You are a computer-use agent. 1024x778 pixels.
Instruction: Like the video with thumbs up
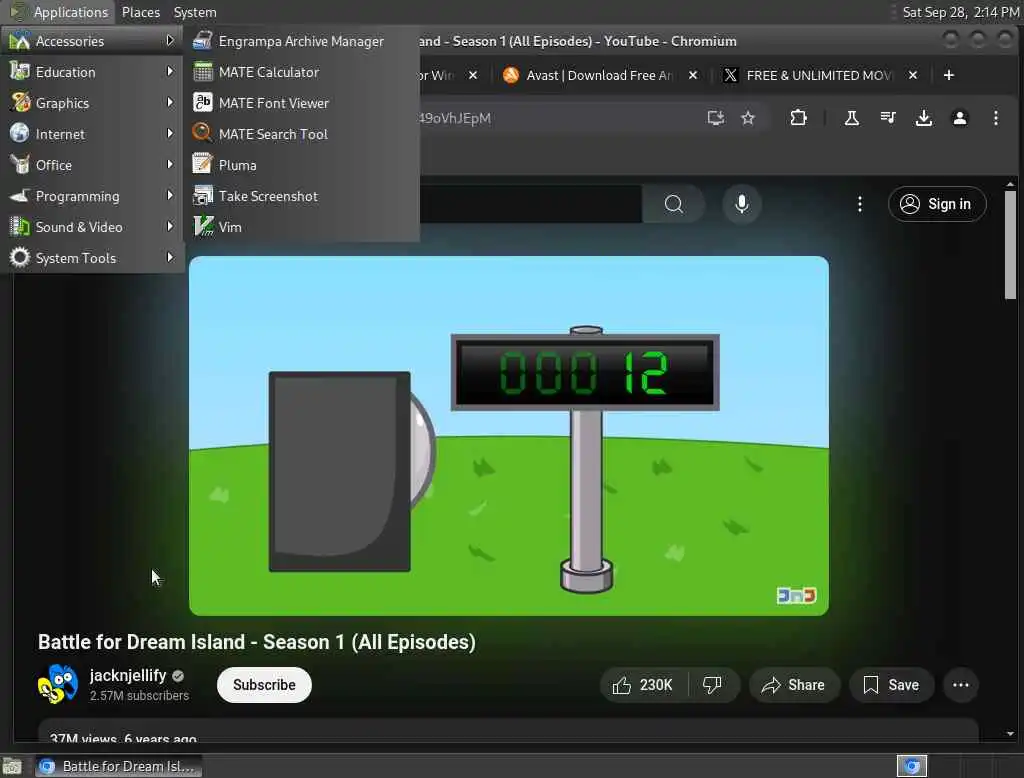pos(643,685)
